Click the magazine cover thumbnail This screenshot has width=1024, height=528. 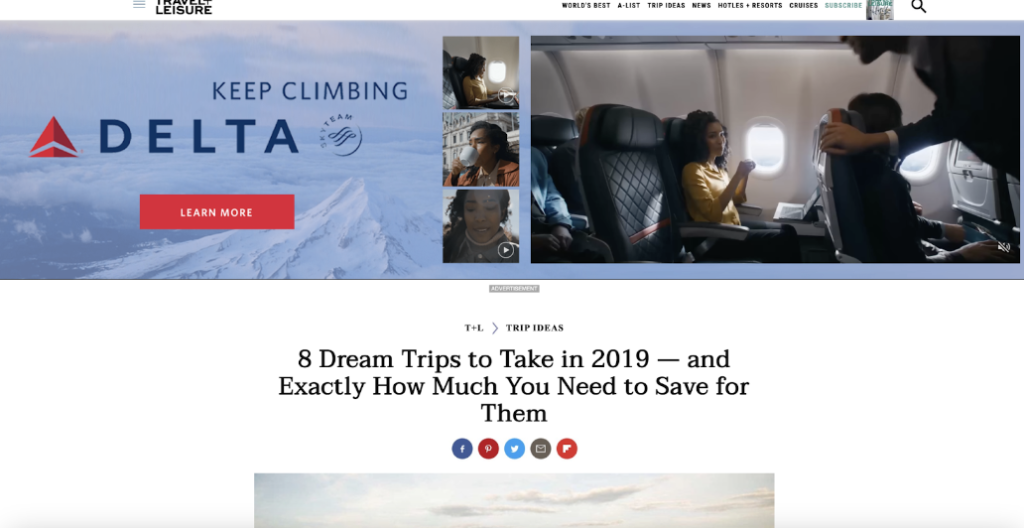click(x=880, y=9)
